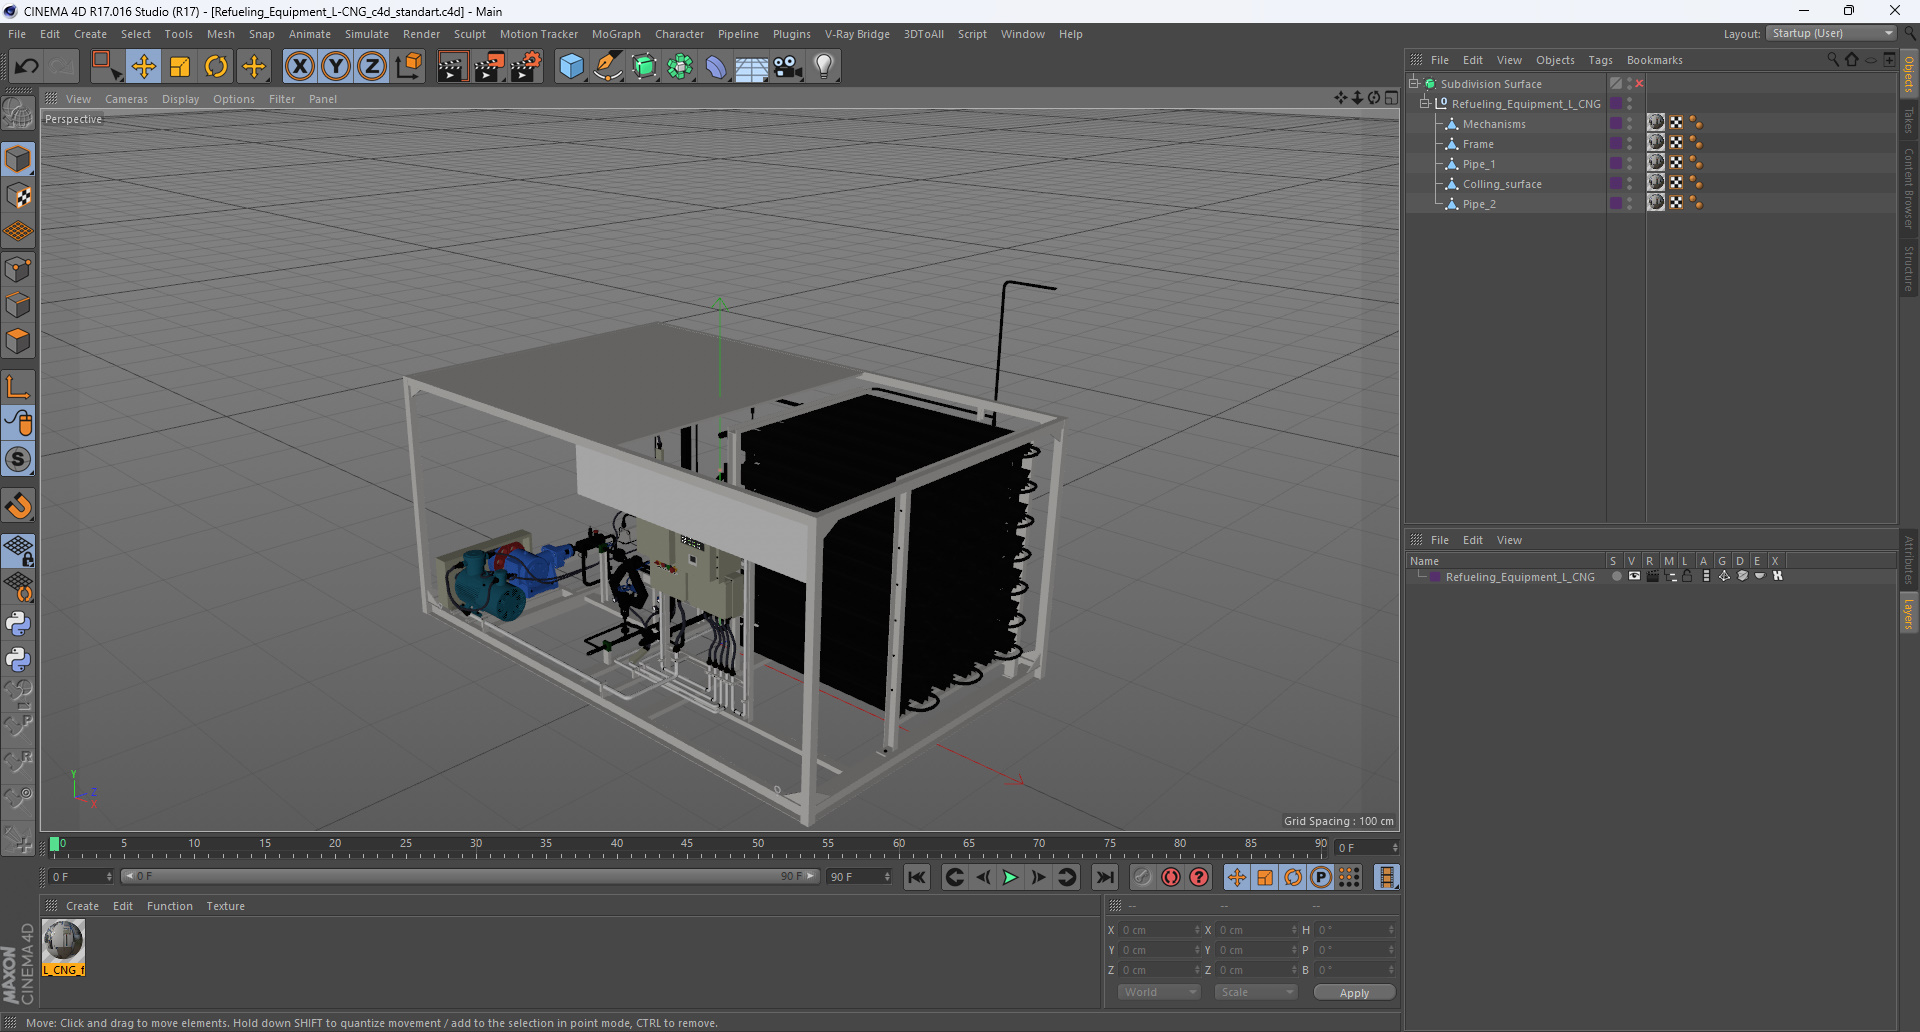
Task: Click the timeline preview range slider
Action: click(470, 876)
